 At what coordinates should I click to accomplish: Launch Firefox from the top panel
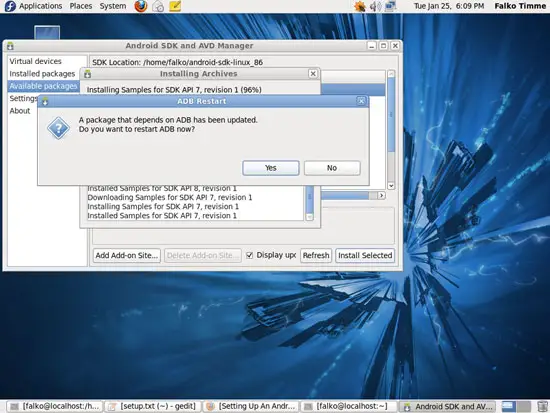click(x=141, y=6)
